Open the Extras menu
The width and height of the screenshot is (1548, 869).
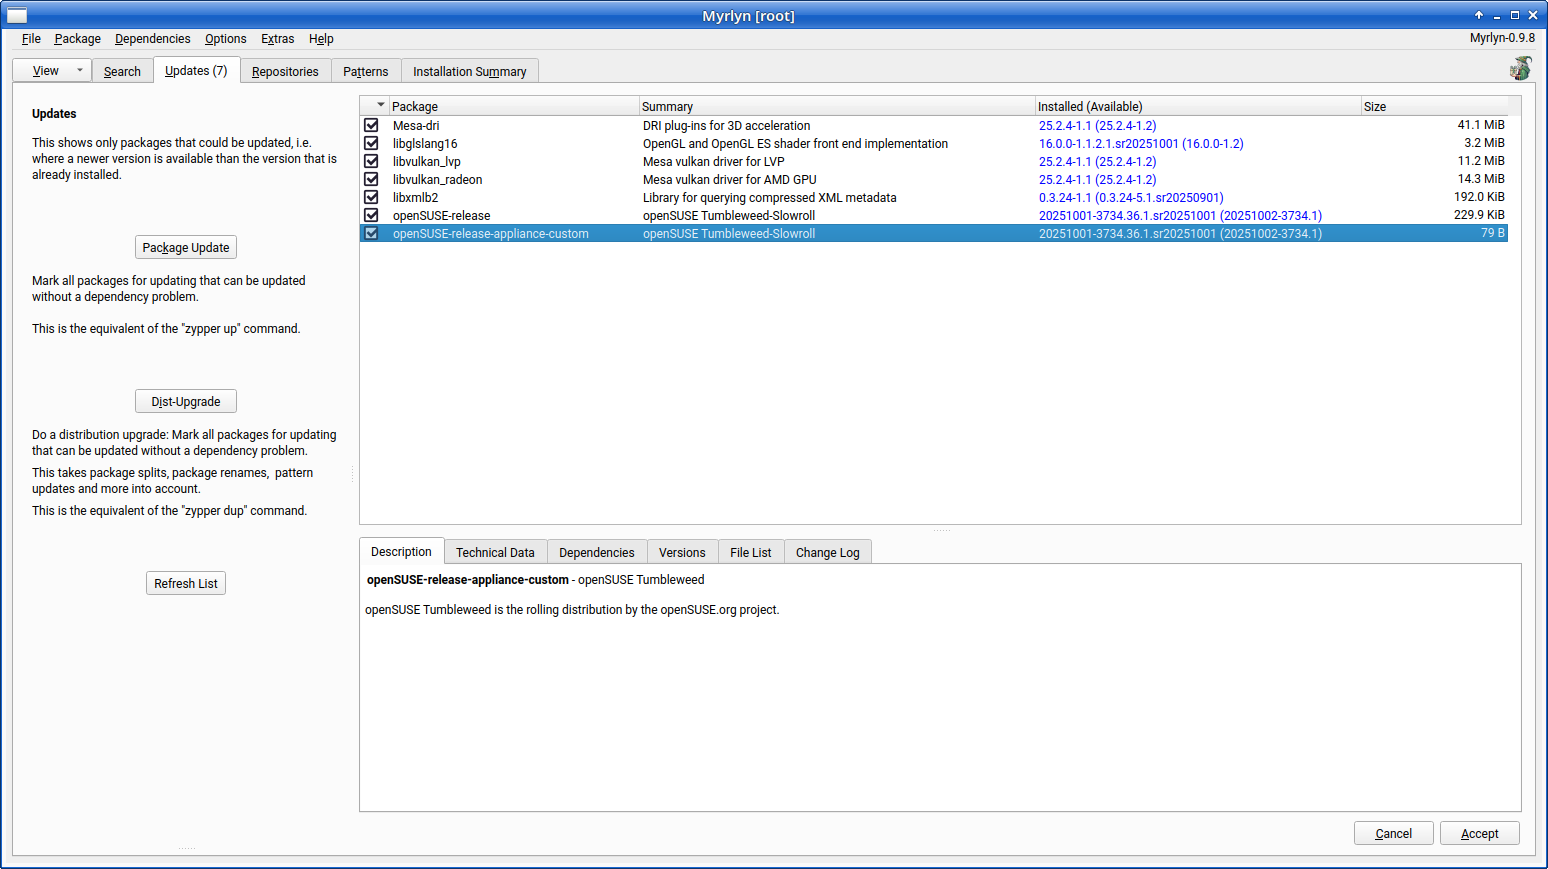(277, 39)
